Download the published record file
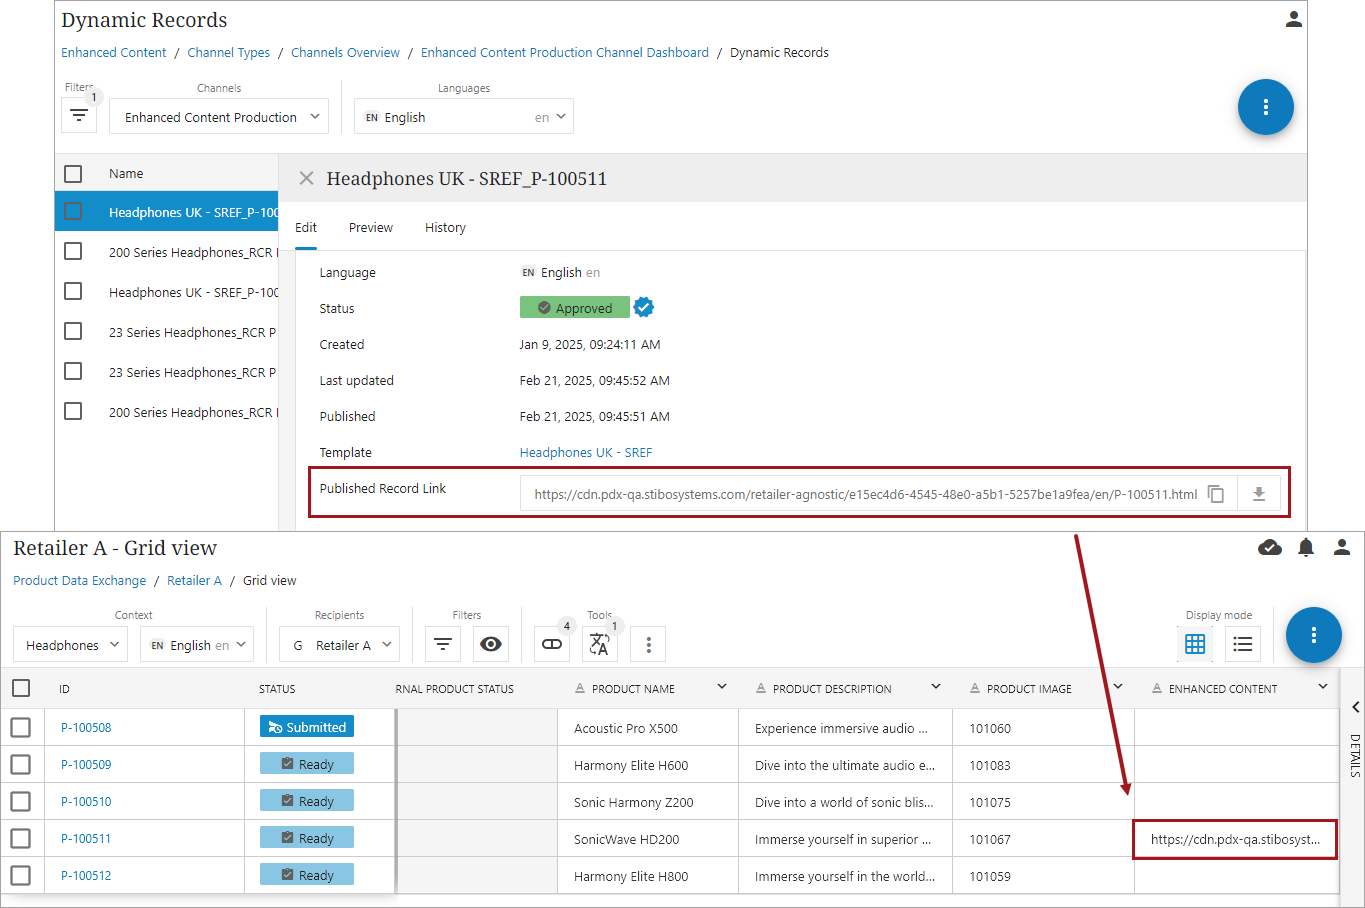Viewport: 1365px width, 908px height. [1259, 494]
